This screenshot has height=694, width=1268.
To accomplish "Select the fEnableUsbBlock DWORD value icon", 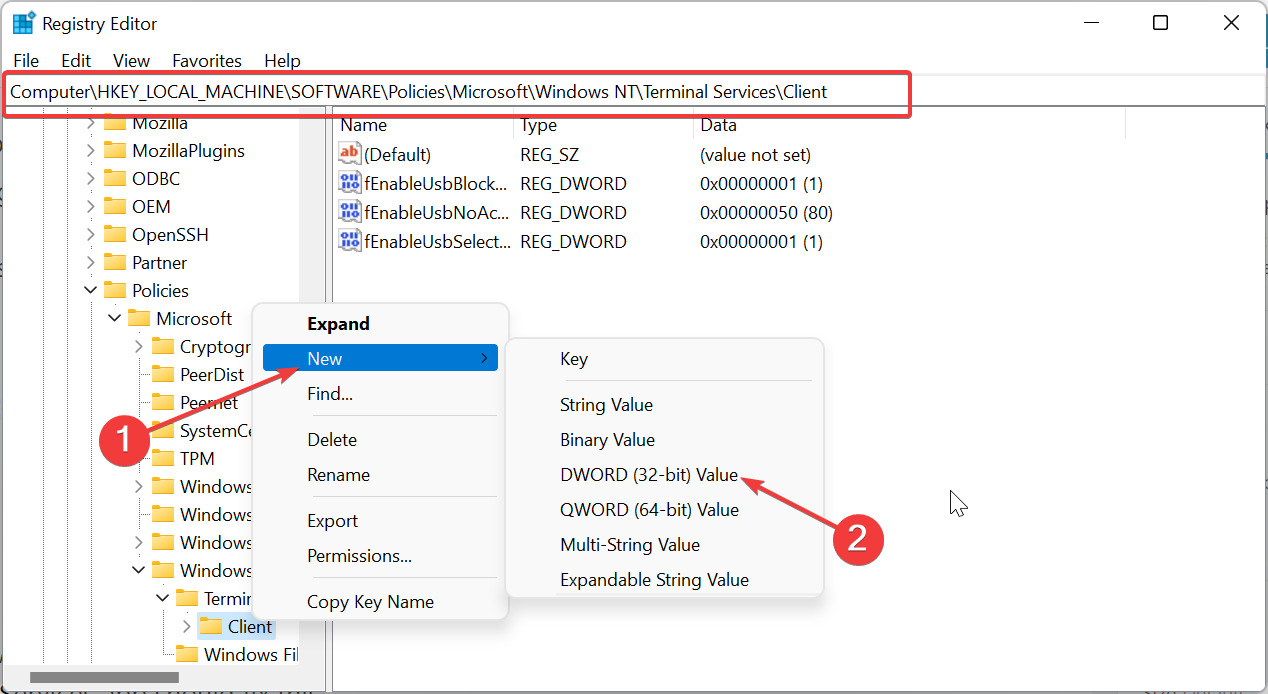I will [x=350, y=183].
